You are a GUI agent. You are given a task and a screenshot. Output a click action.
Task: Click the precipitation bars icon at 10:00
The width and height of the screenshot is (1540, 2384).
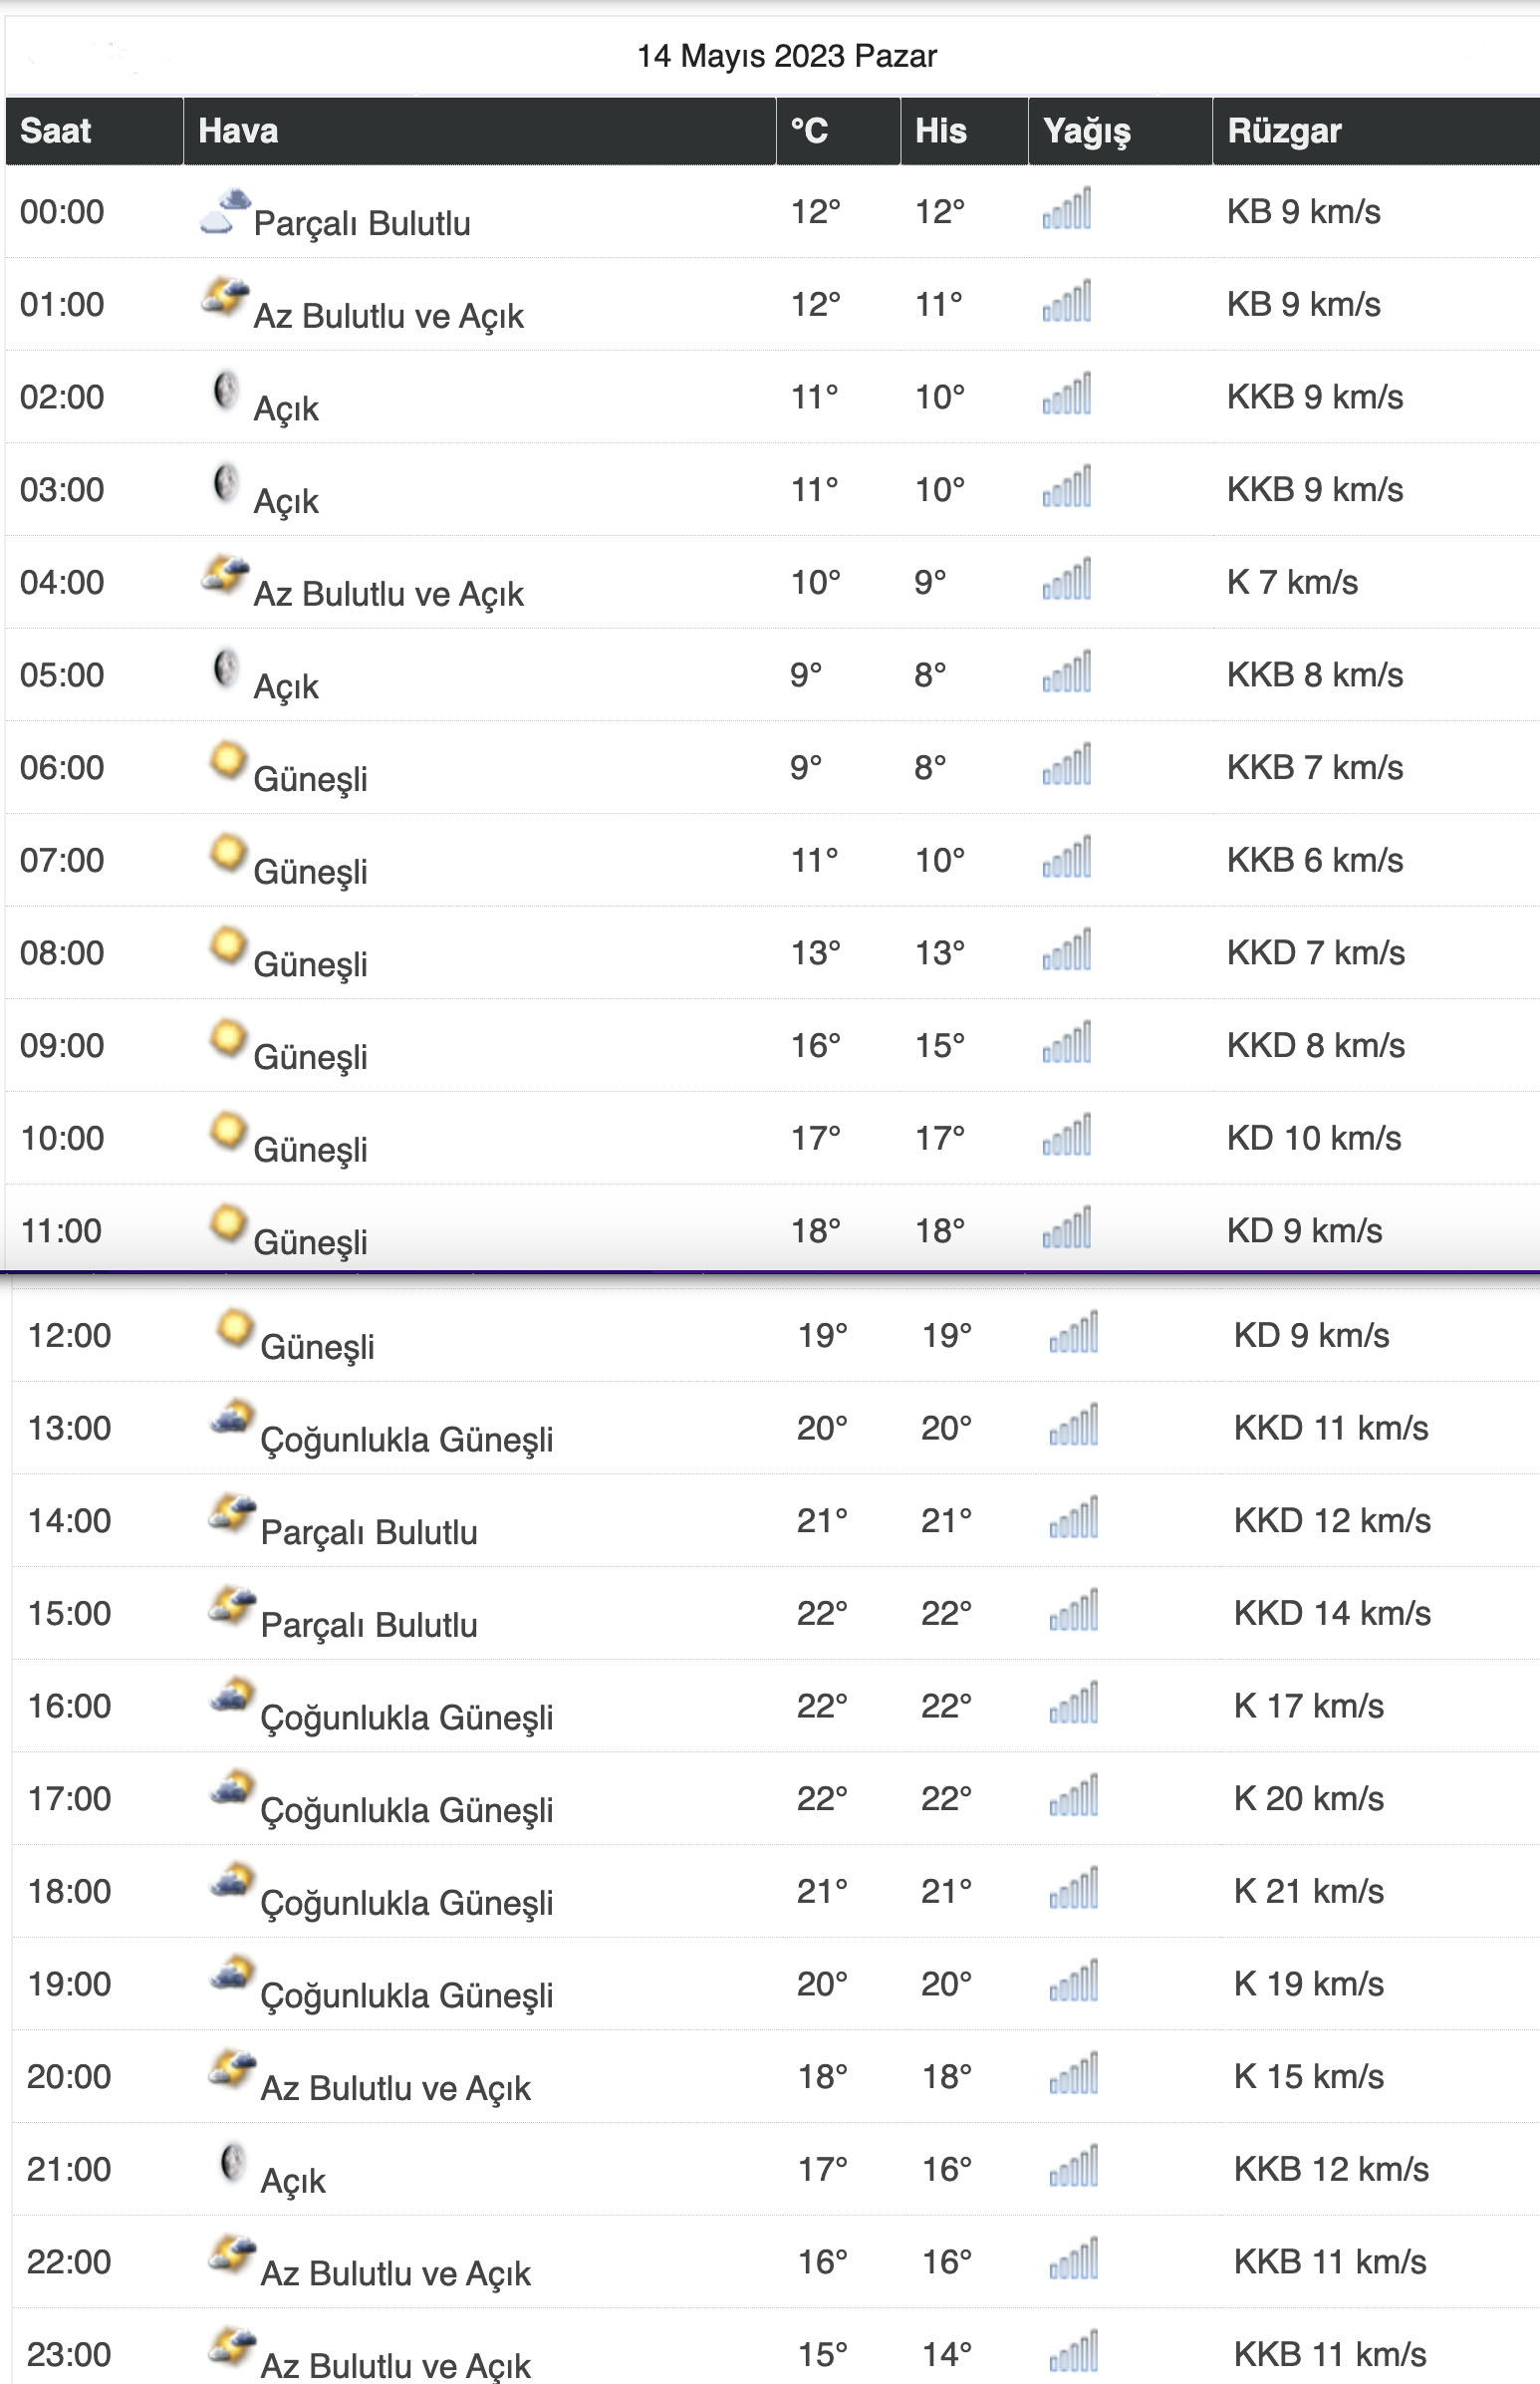1067,1136
